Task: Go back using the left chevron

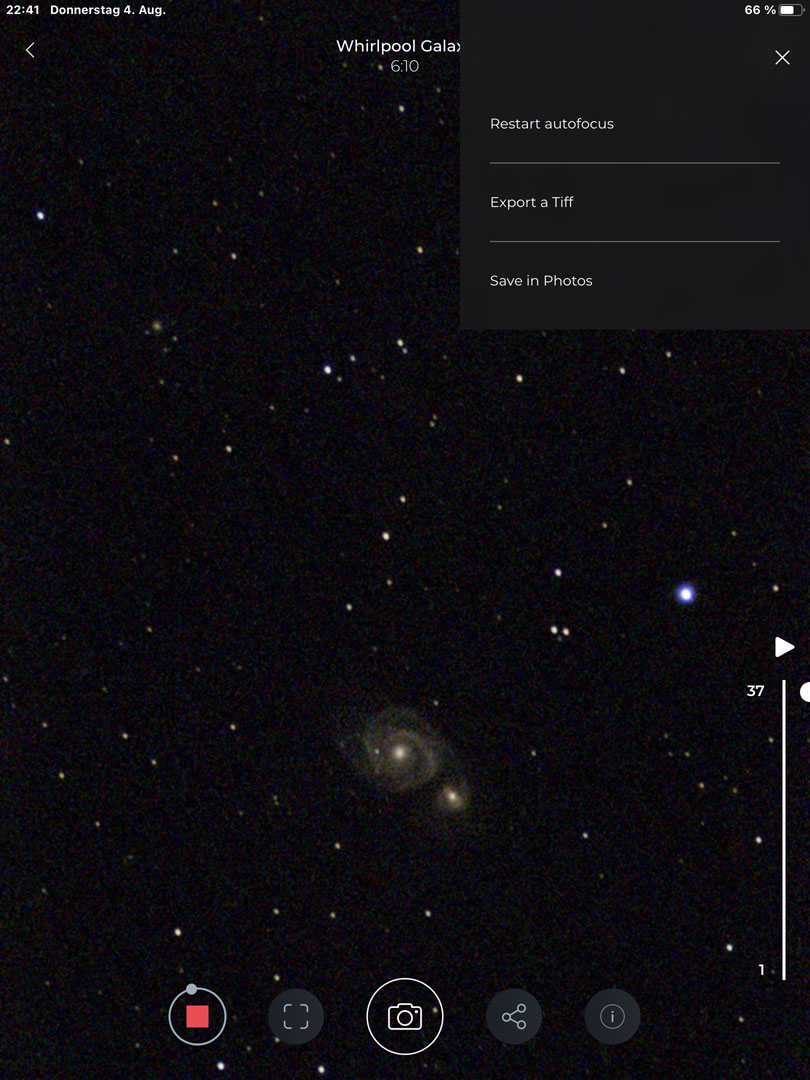Action: (30, 50)
